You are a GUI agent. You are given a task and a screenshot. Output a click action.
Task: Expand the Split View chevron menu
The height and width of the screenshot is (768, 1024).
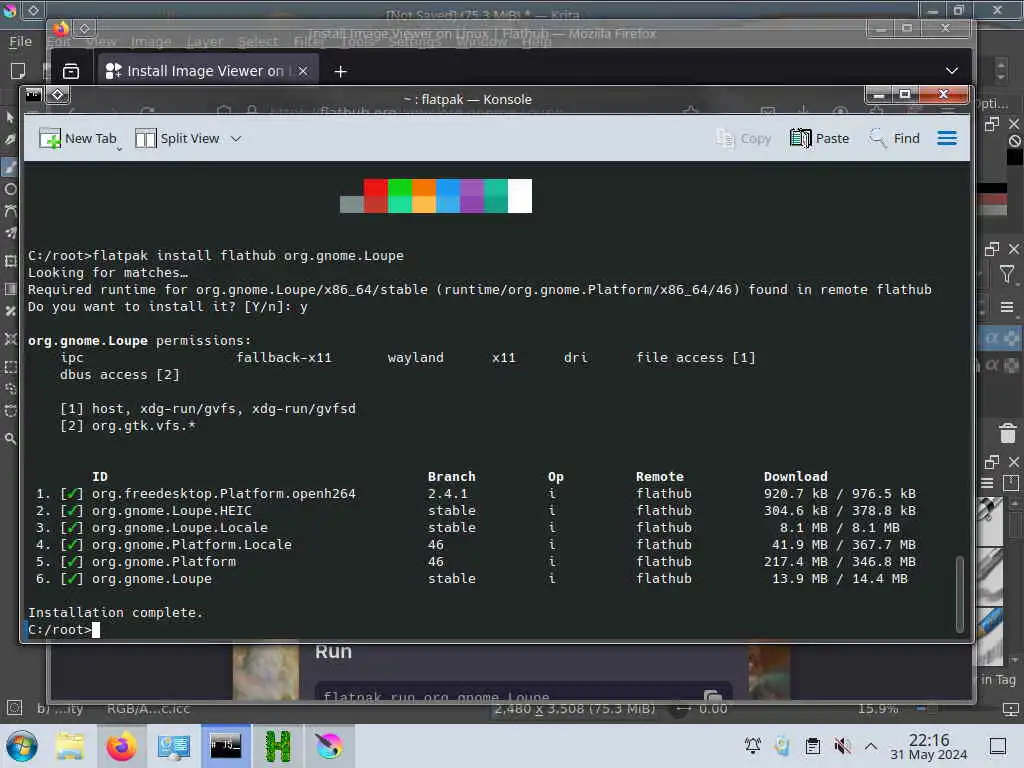tap(236, 138)
